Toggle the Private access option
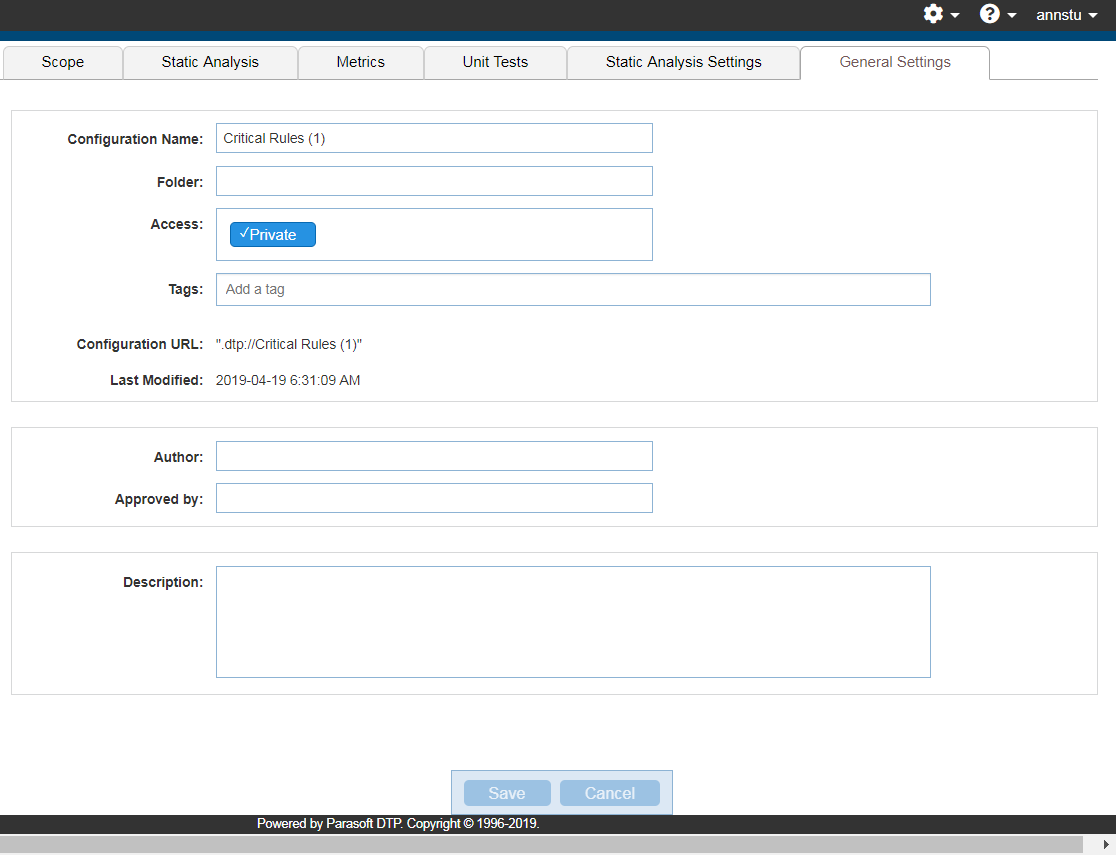 [273, 234]
